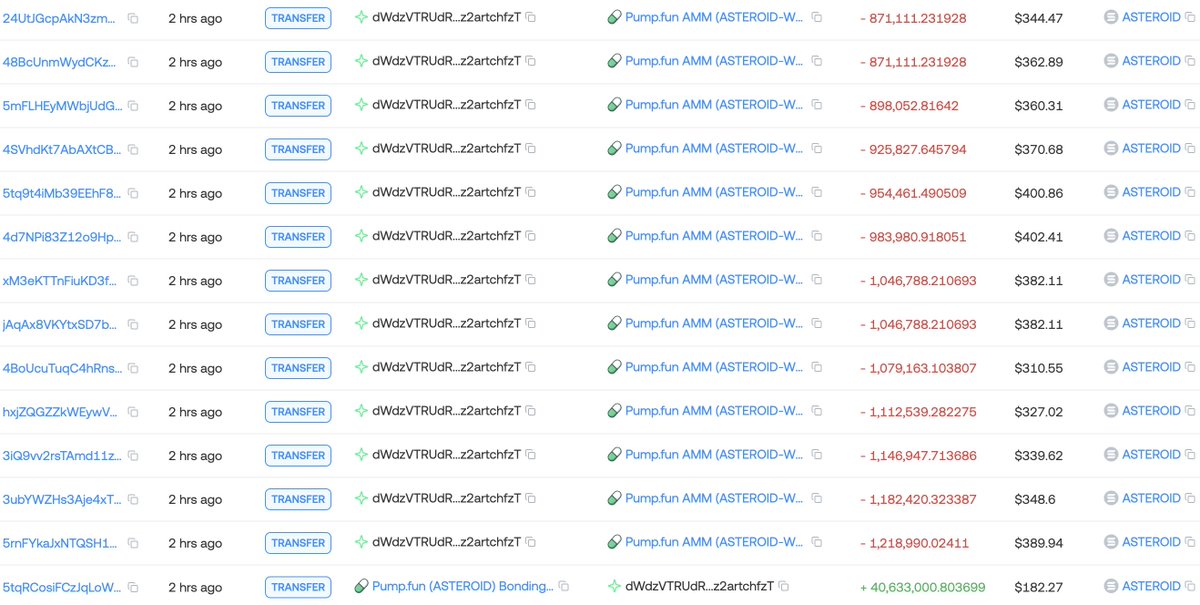The image size is (1200, 605).
Task: Click ASTEROID token icon in $389.94 row
Action: (1110, 542)
